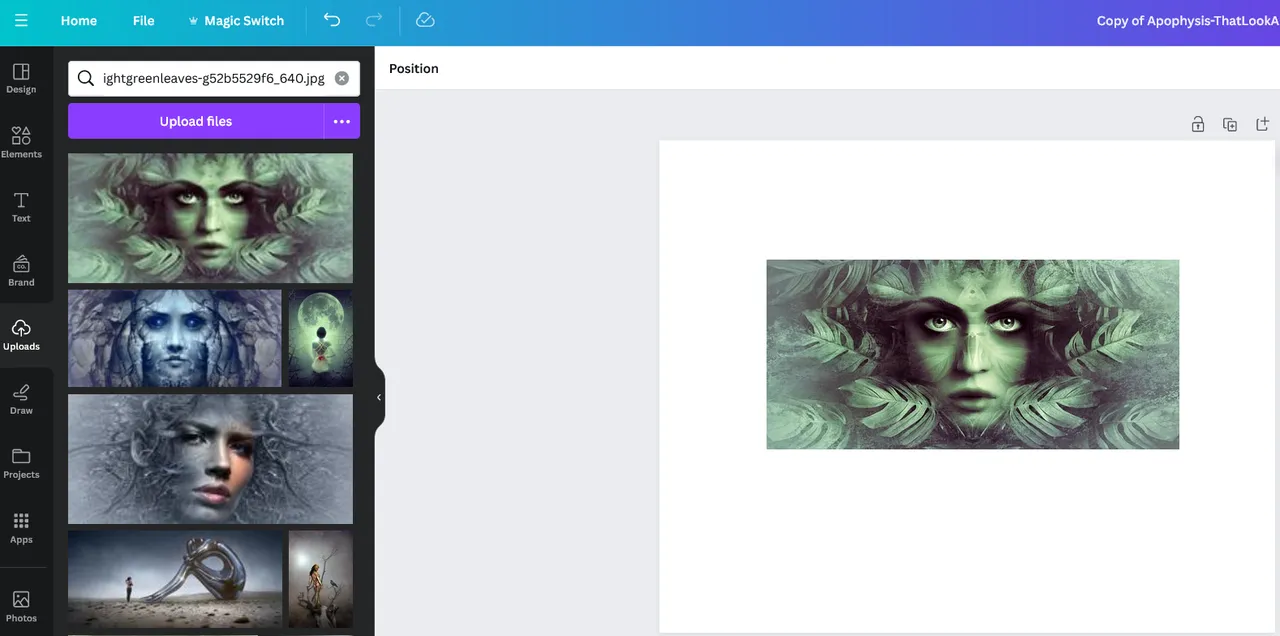
Task: Open Magic Switch
Action: coord(236,20)
